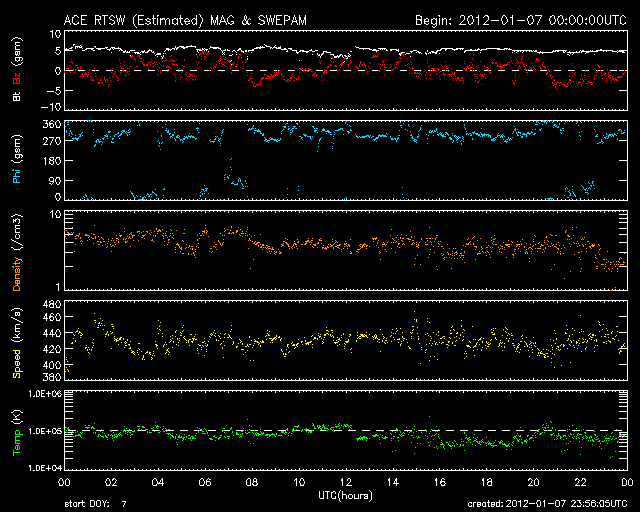Click the Begin date text at top right

click(520, 19)
